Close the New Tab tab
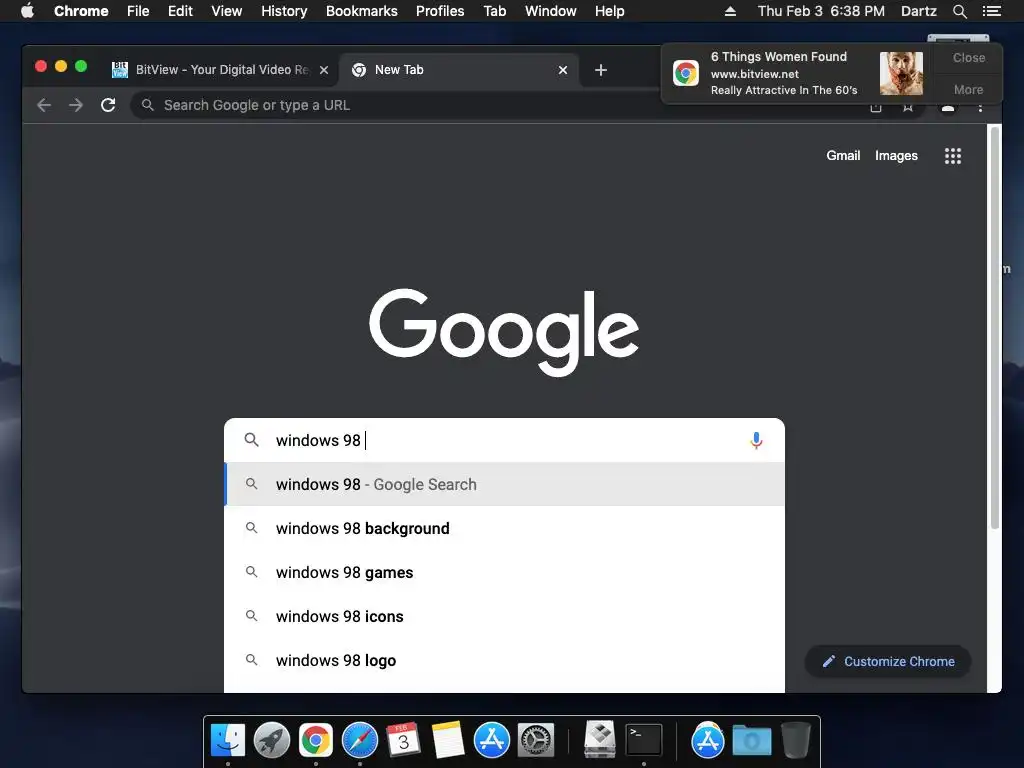The image size is (1024, 768). pyautogui.click(x=562, y=70)
